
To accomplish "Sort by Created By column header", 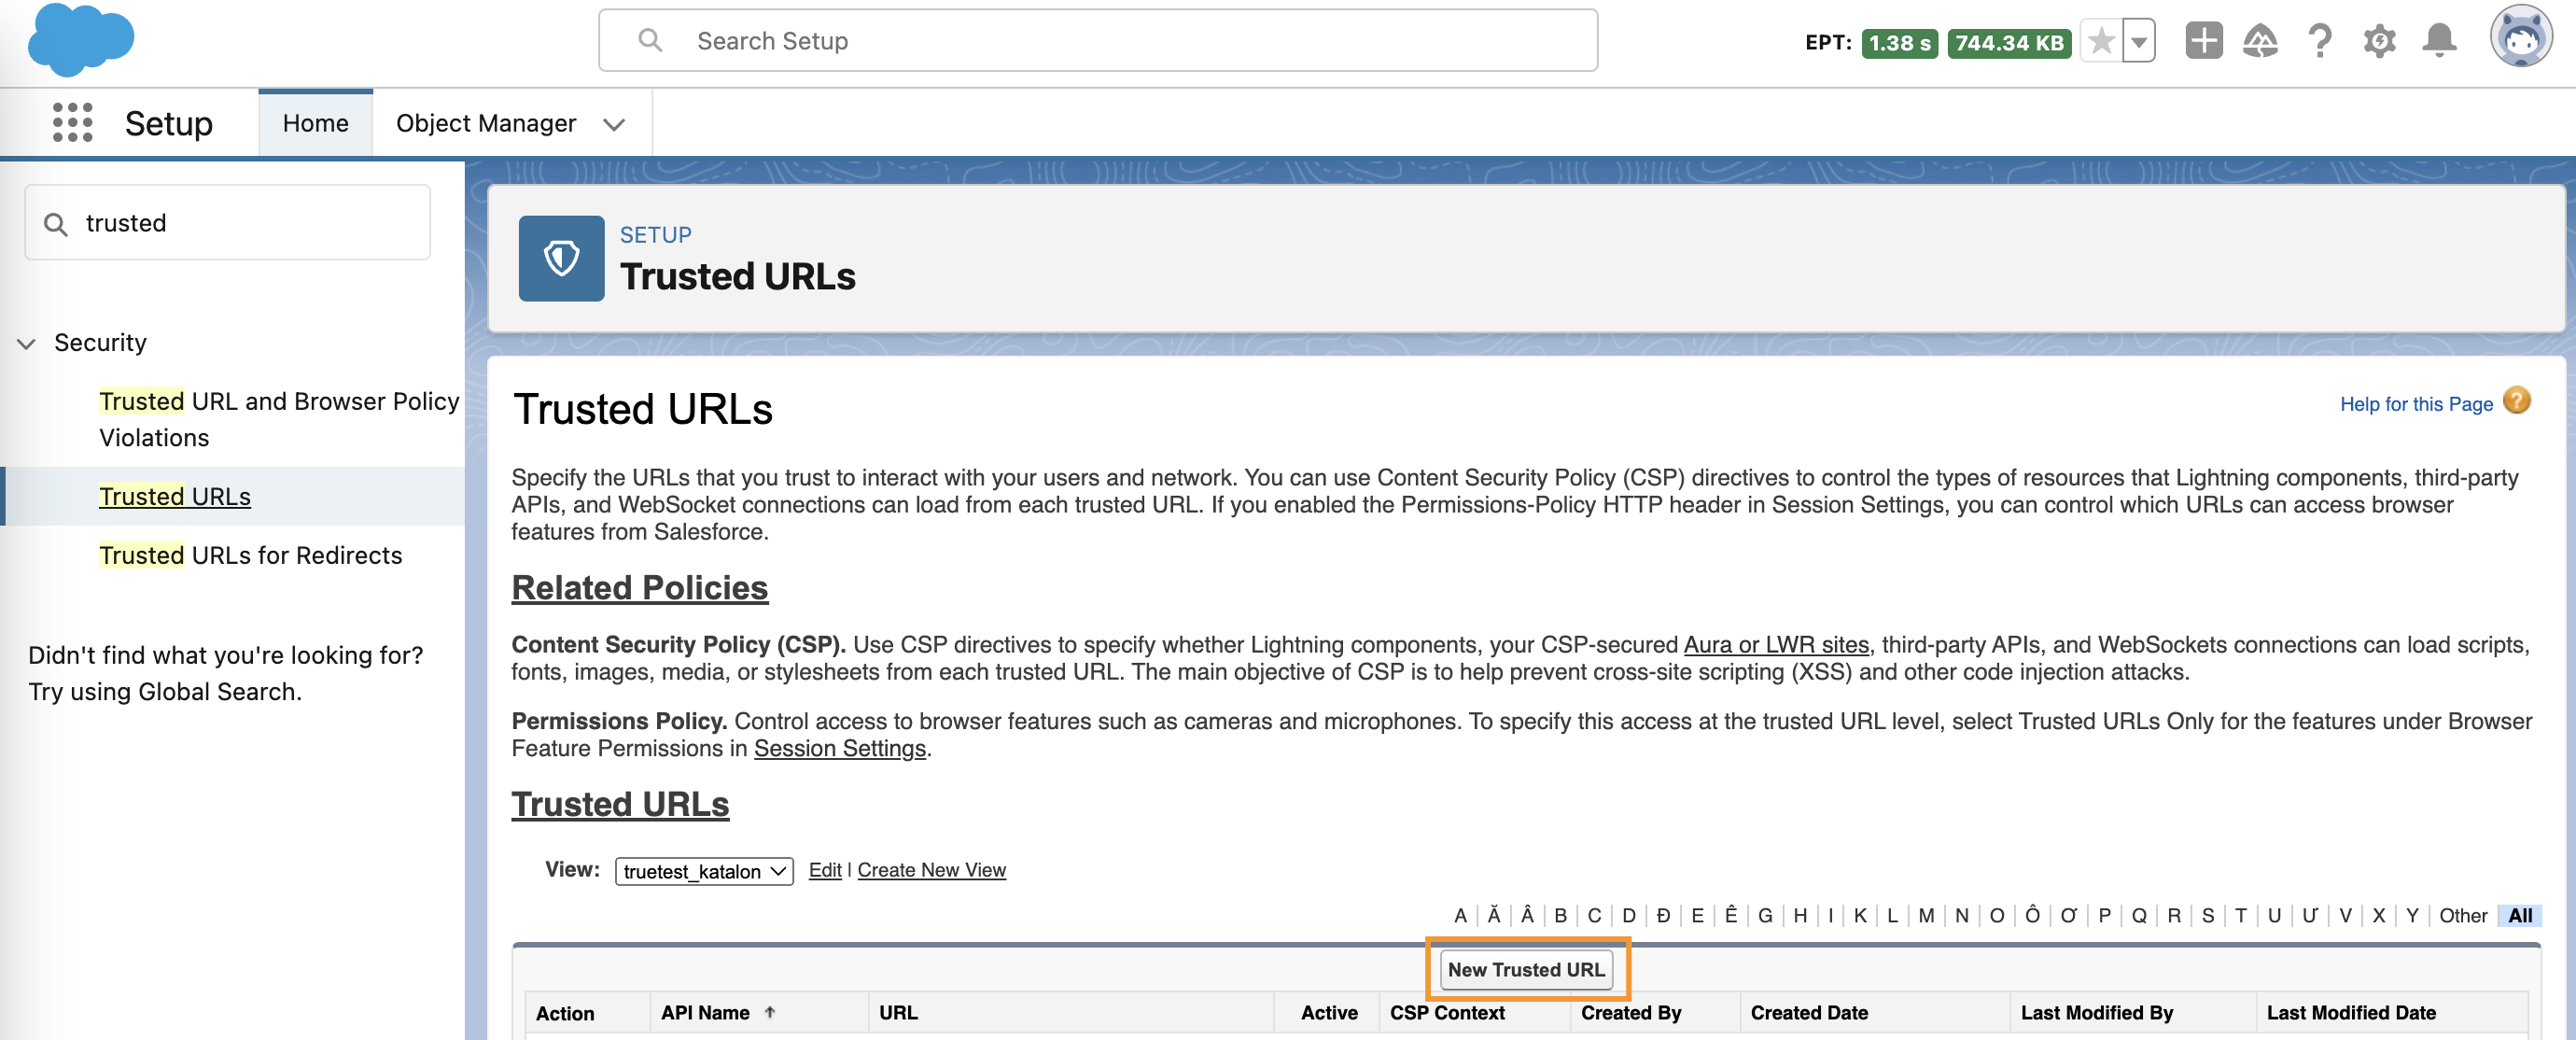I will point(1630,1012).
